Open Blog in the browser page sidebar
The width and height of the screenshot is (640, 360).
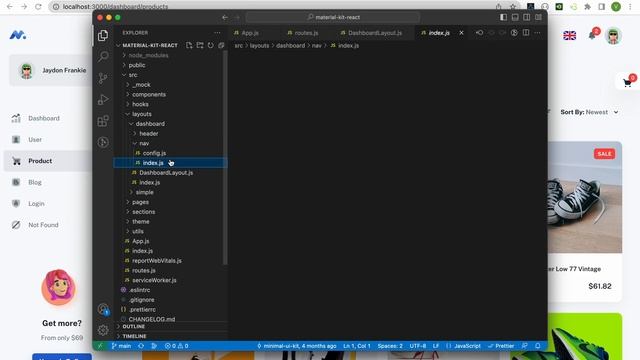coord(35,182)
